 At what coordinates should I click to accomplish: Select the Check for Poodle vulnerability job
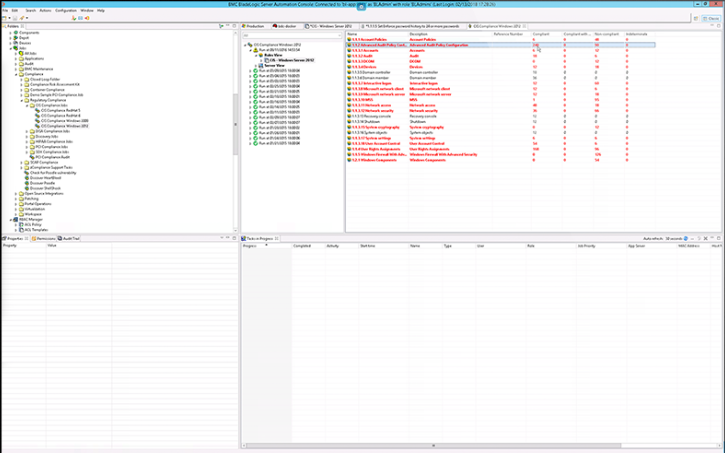tap(53, 173)
